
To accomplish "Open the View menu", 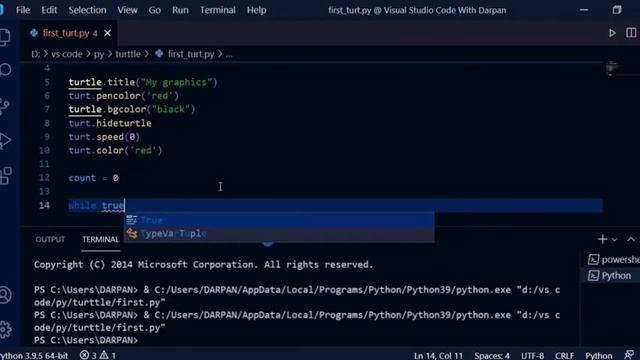I will (x=127, y=10).
